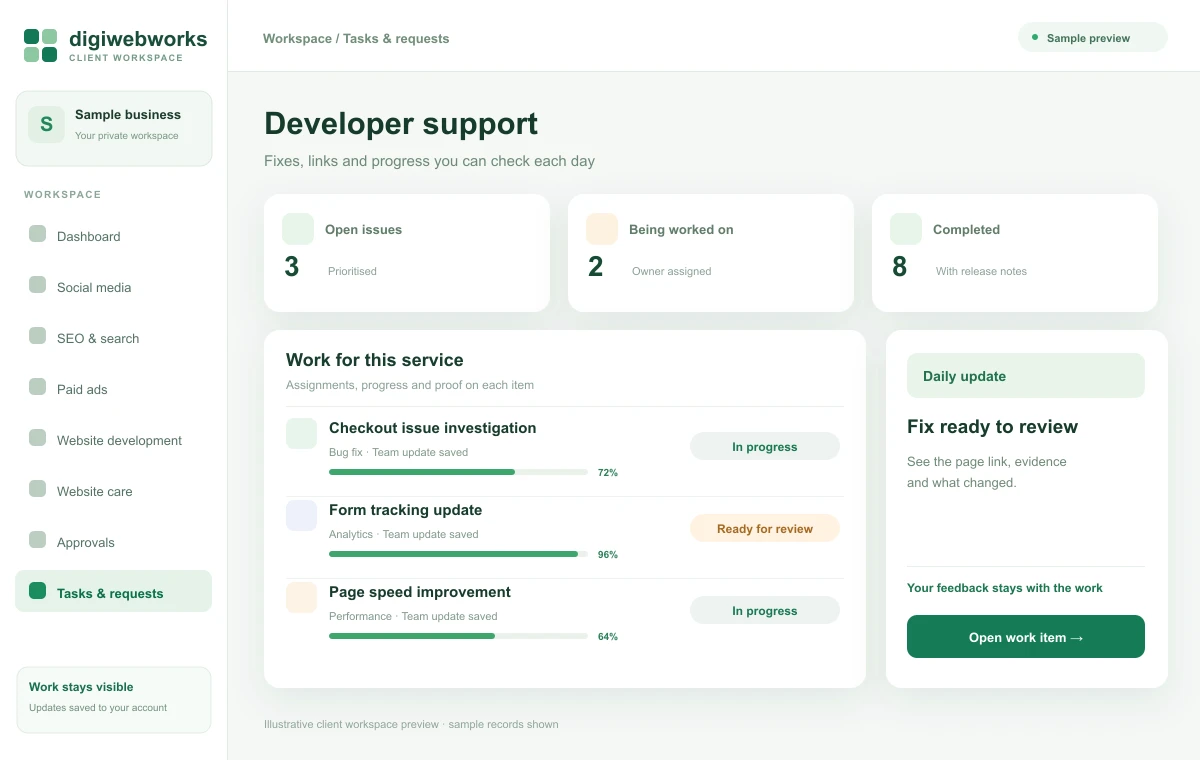Click the digiwebworks four-square logo icon
The image size is (1200, 760).
click(41, 45)
